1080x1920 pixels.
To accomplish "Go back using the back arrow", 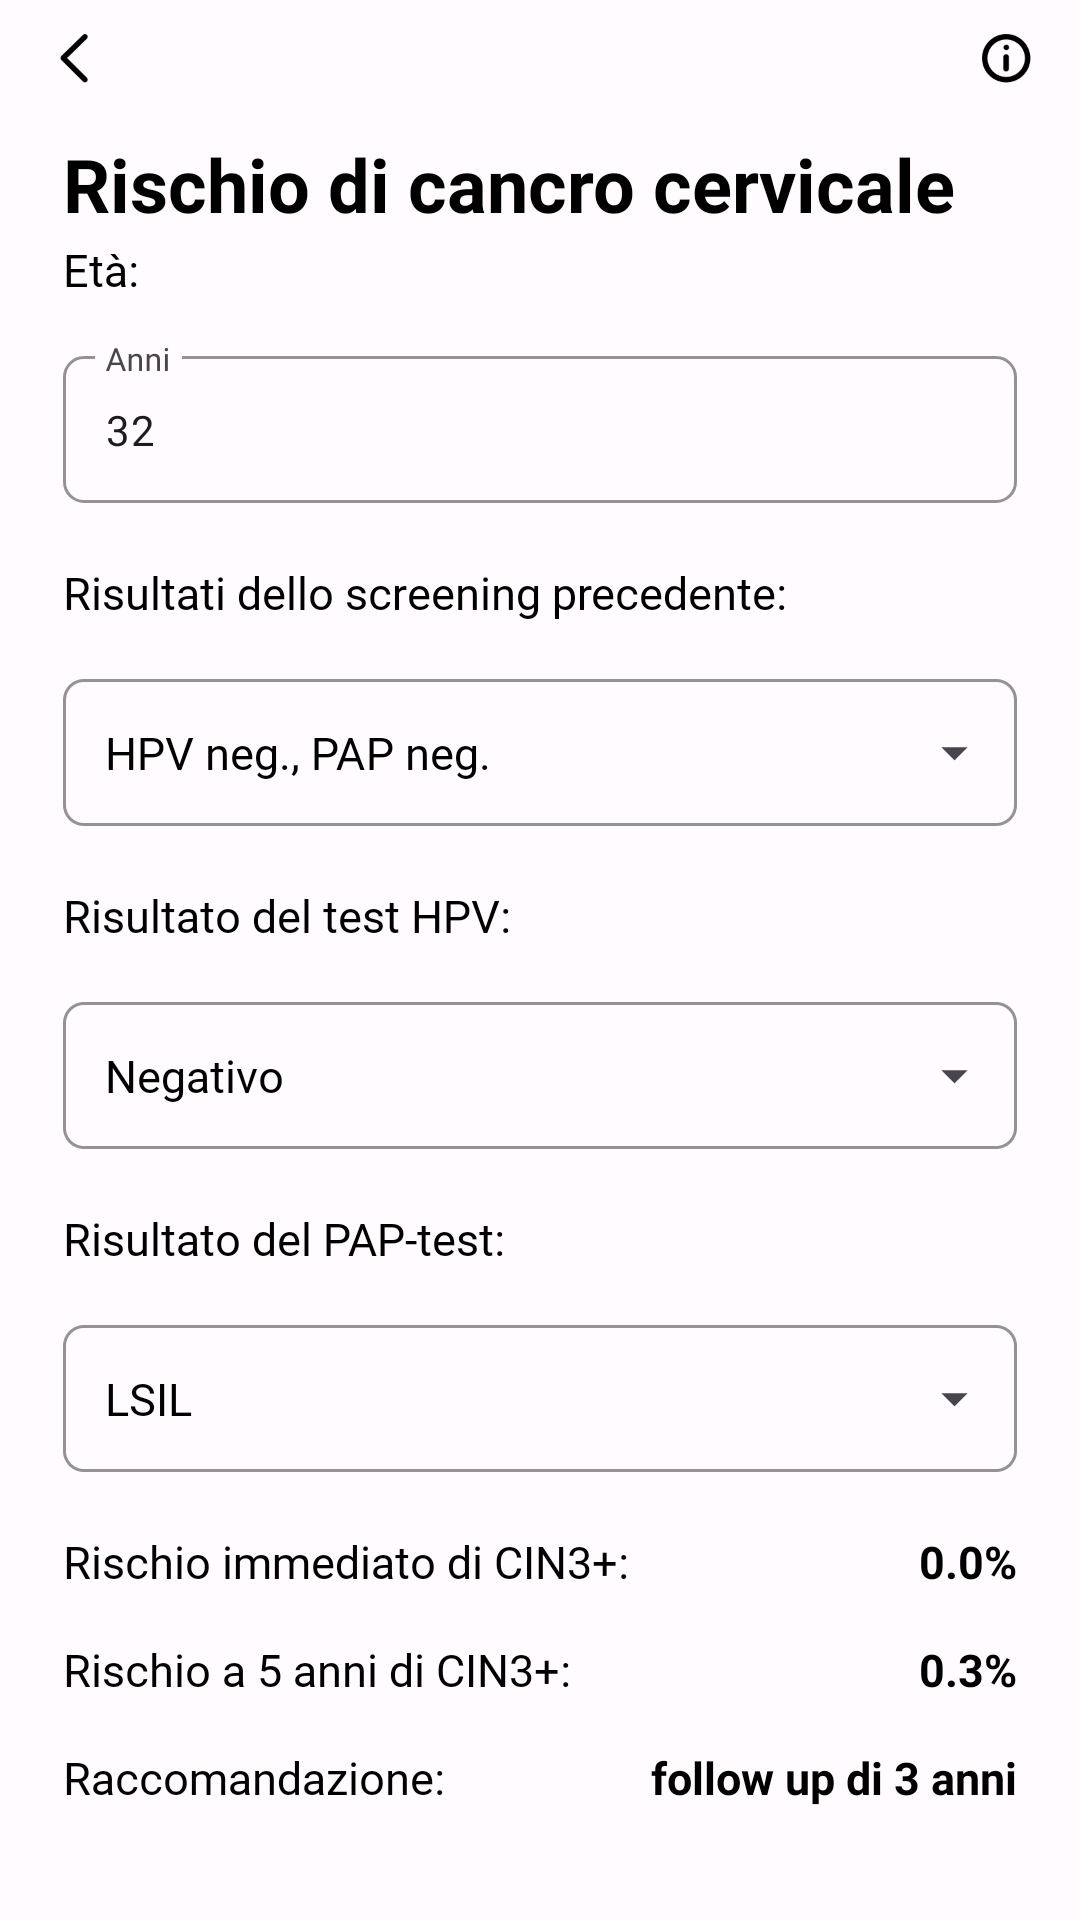I will coord(75,58).
